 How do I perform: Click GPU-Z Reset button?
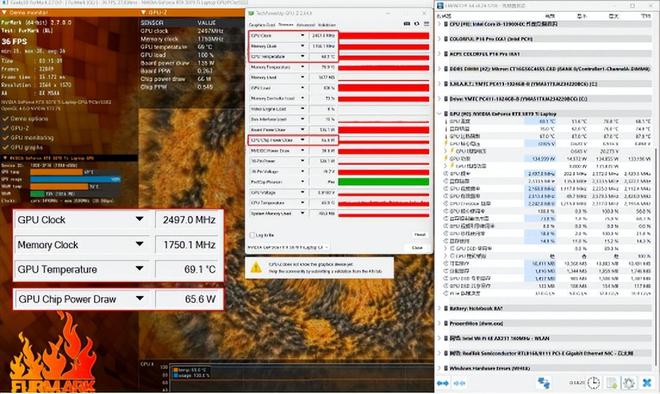pyautogui.click(x=420, y=234)
